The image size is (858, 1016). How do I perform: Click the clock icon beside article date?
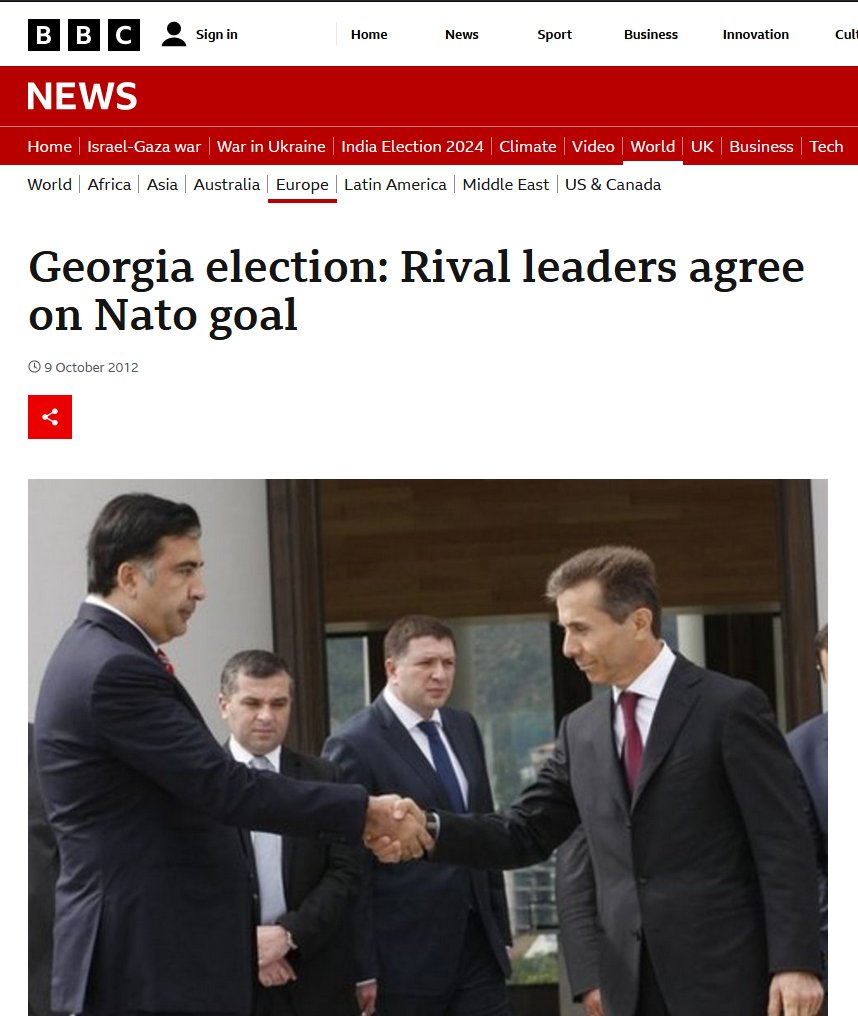pyautogui.click(x=34, y=367)
